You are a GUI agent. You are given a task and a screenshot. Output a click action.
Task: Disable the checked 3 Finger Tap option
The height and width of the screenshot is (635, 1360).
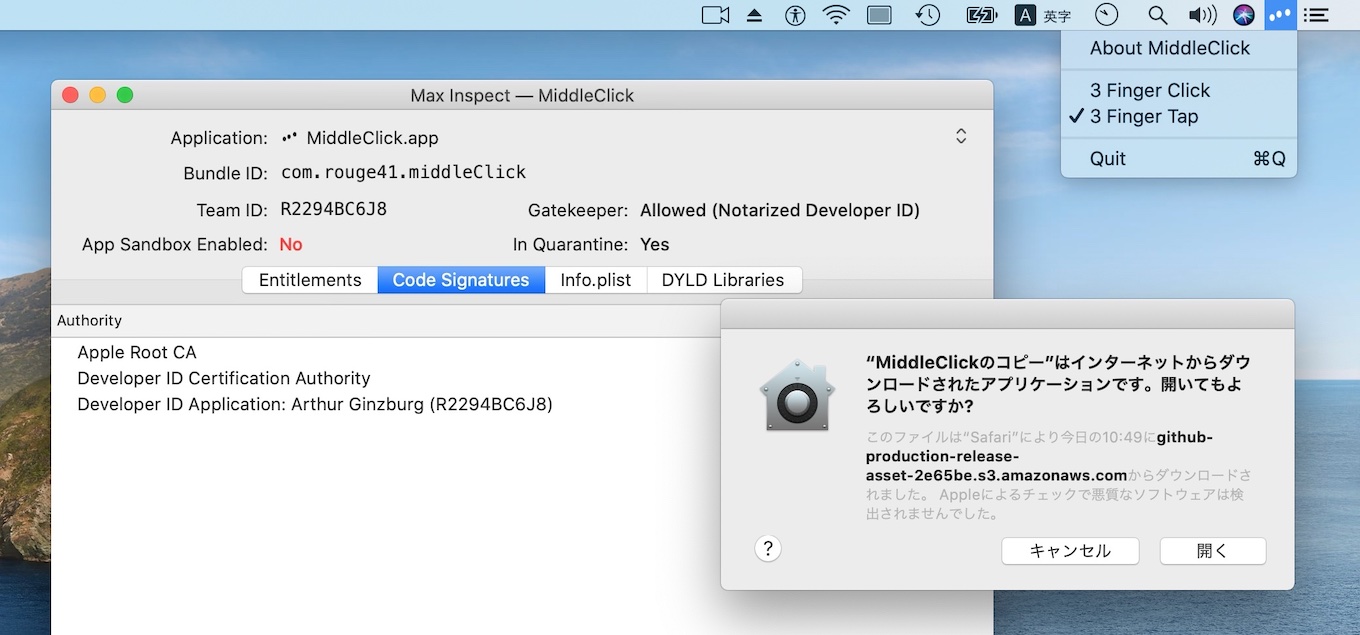pos(1149,116)
